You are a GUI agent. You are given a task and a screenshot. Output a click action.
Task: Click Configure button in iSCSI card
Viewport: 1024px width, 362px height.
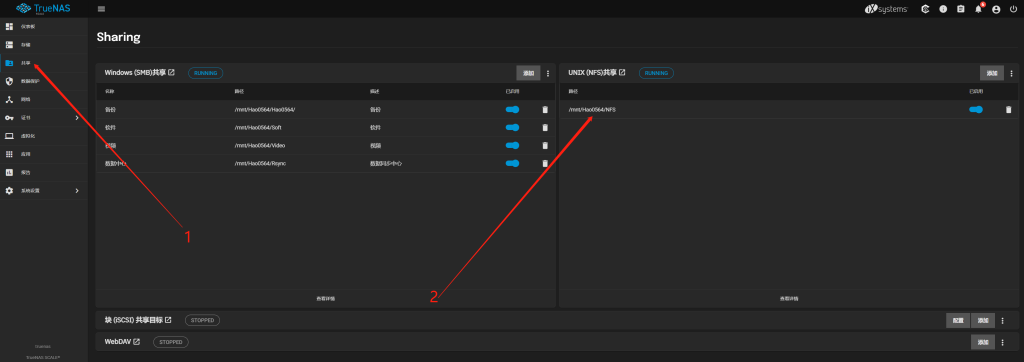click(958, 321)
